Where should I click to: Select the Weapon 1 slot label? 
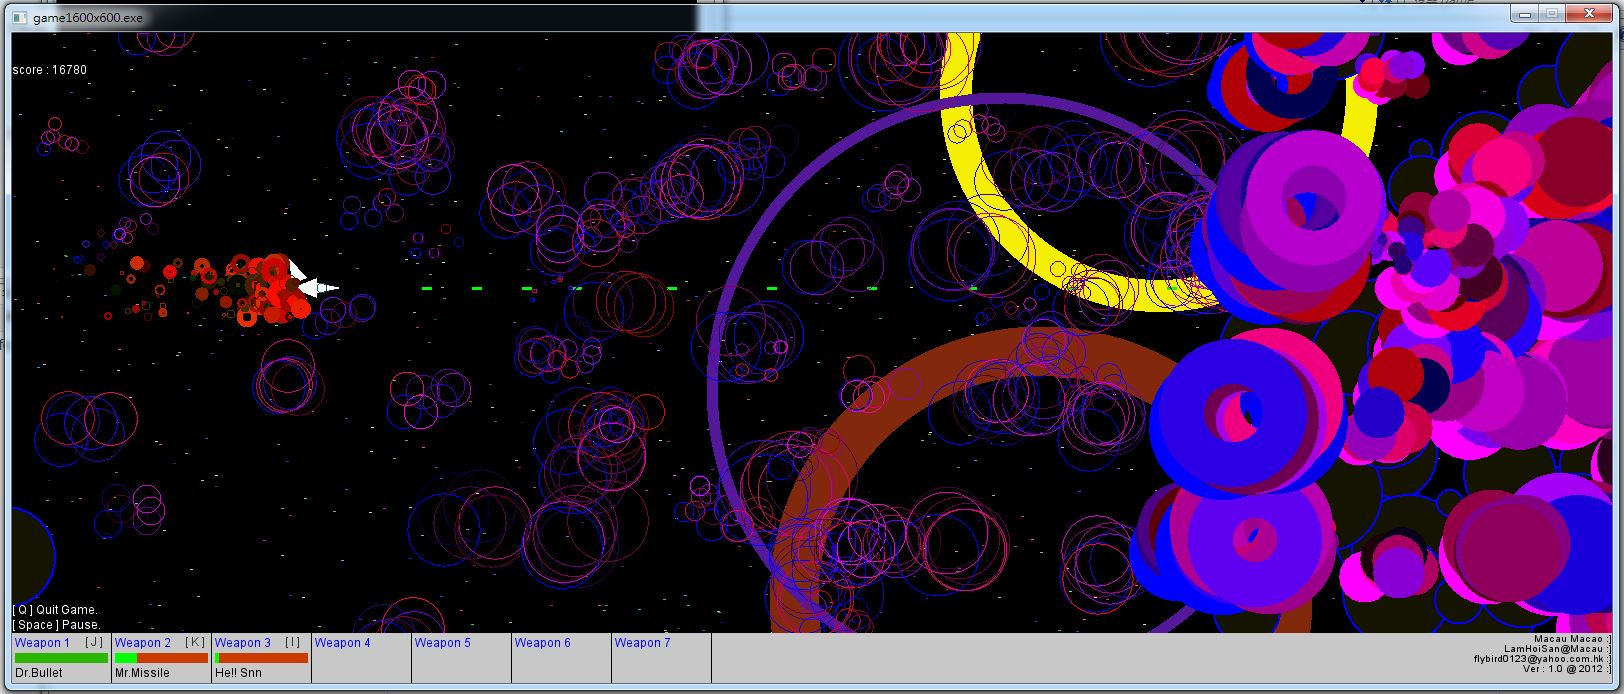coord(42,642)
